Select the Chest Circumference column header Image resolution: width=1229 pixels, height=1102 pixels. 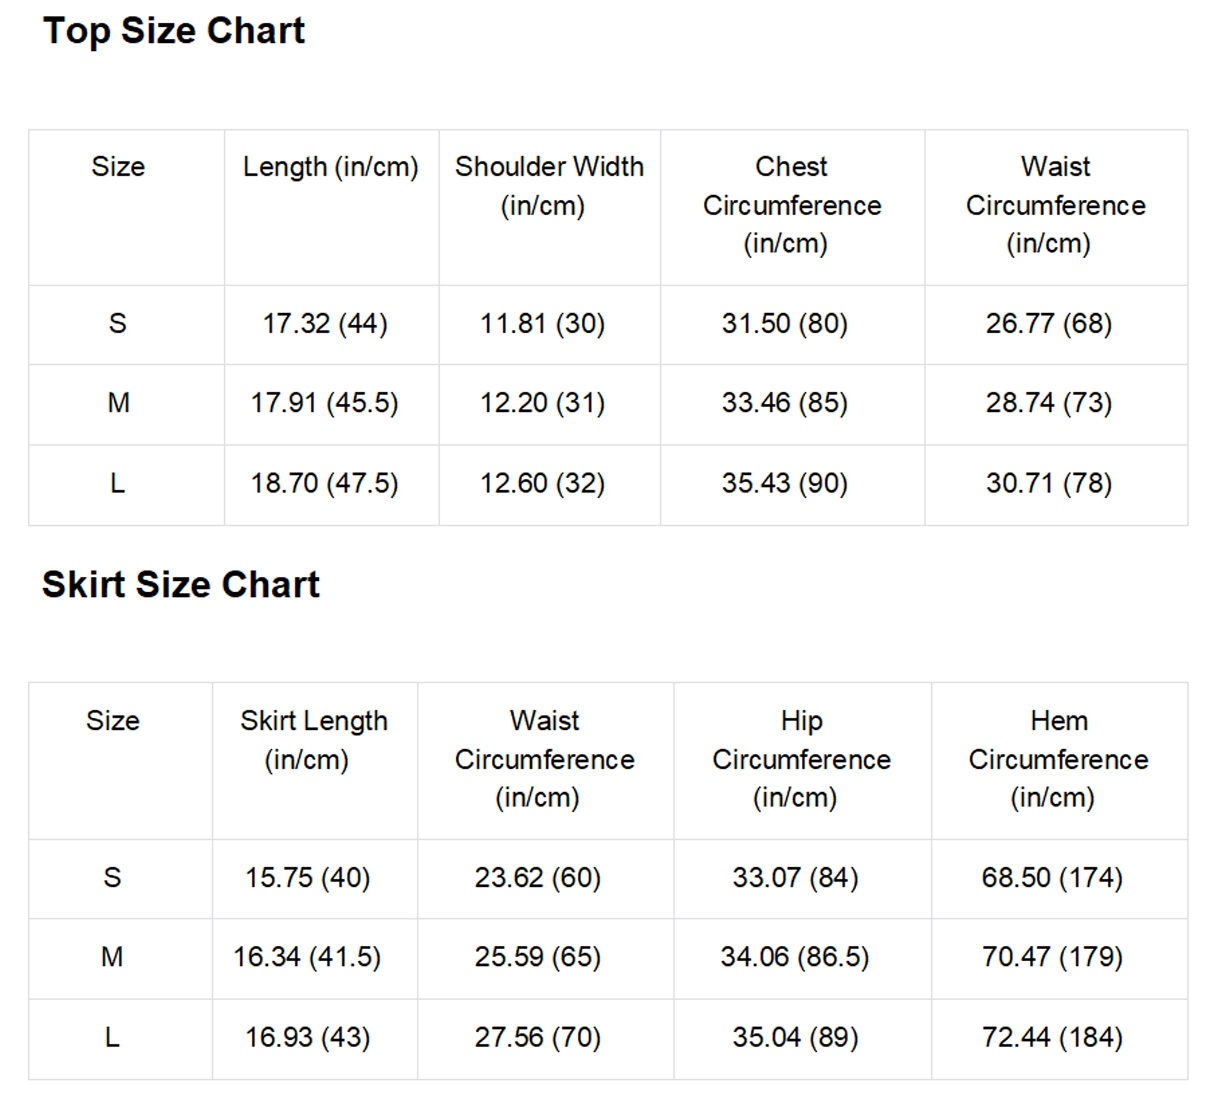(792, 205)
